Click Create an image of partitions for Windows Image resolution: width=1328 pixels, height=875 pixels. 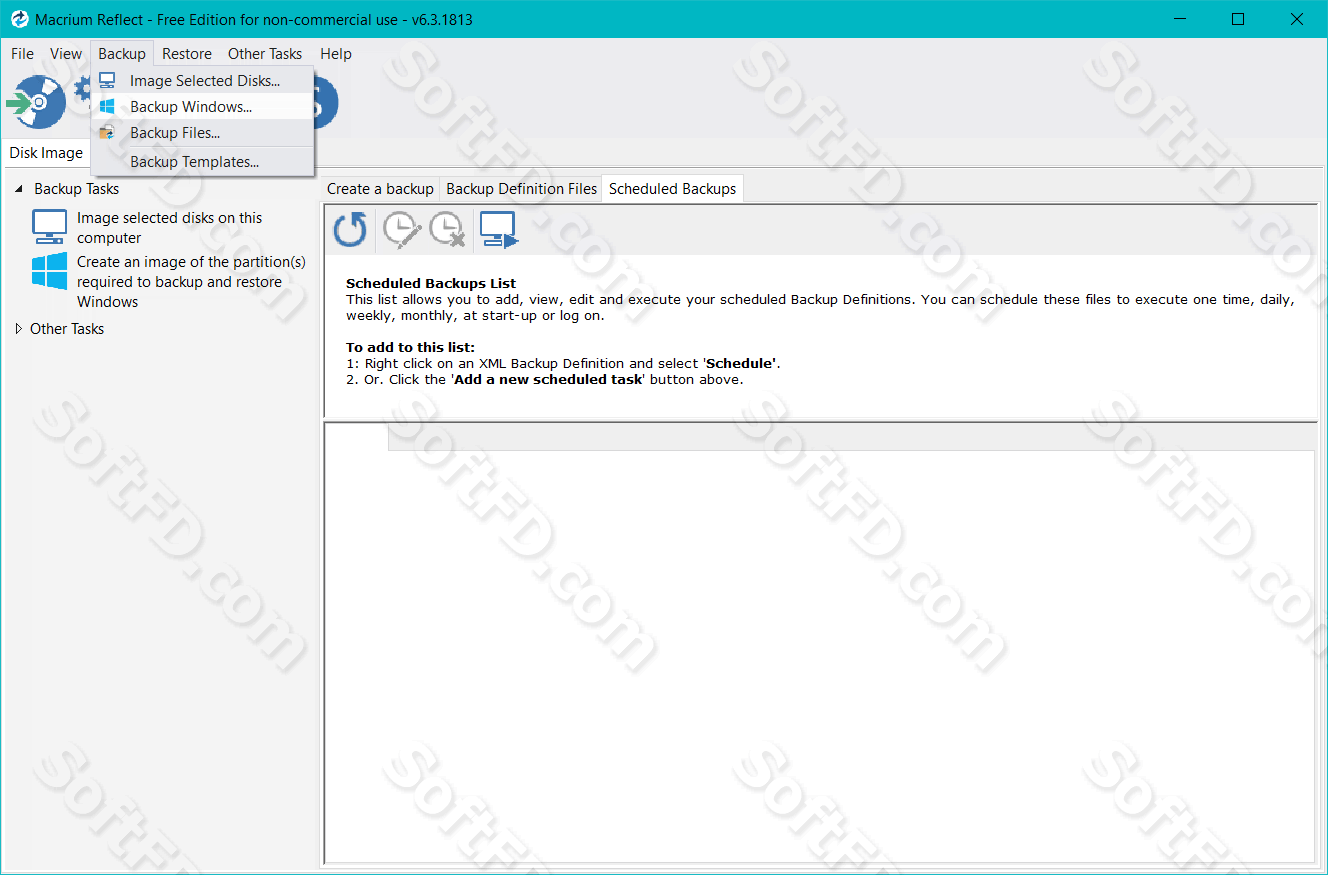point(191,282)
